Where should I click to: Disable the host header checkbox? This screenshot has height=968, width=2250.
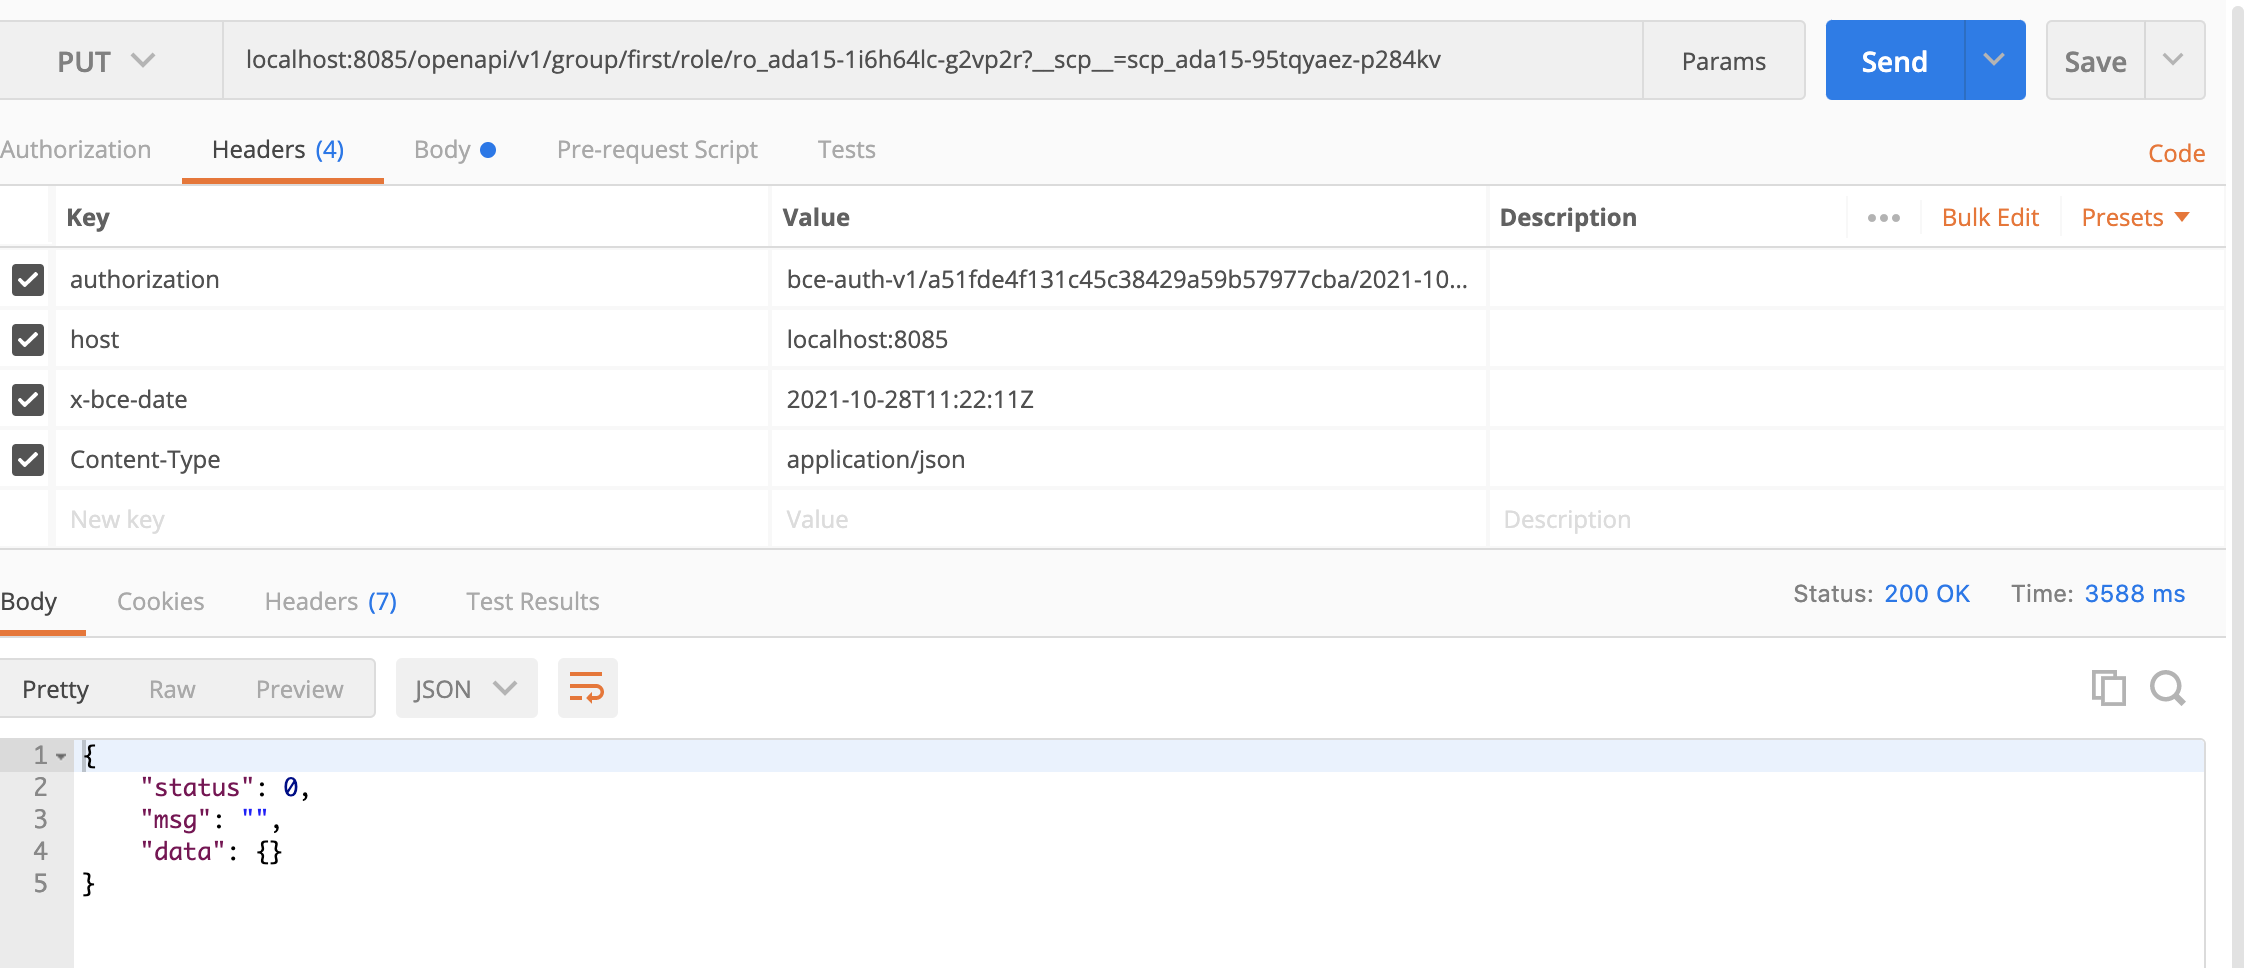tap(28, 340)
